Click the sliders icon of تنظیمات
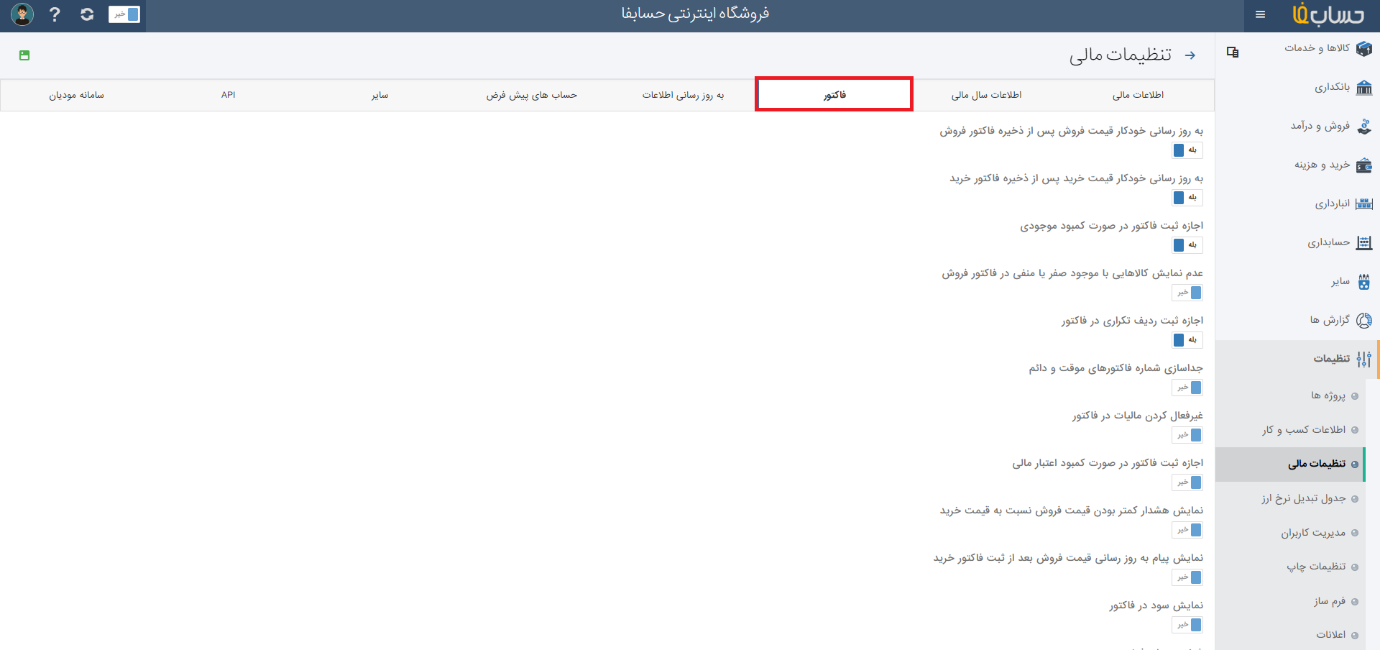This screenshot has width=1380, height=650. pos(1363,359)
